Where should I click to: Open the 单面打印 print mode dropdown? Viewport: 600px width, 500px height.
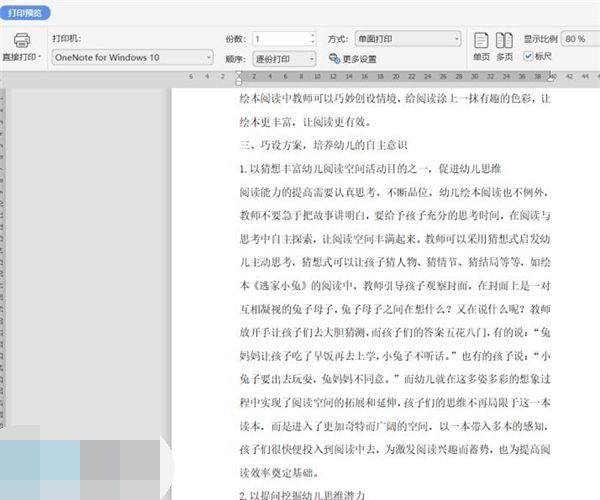[x=456, y=38]
